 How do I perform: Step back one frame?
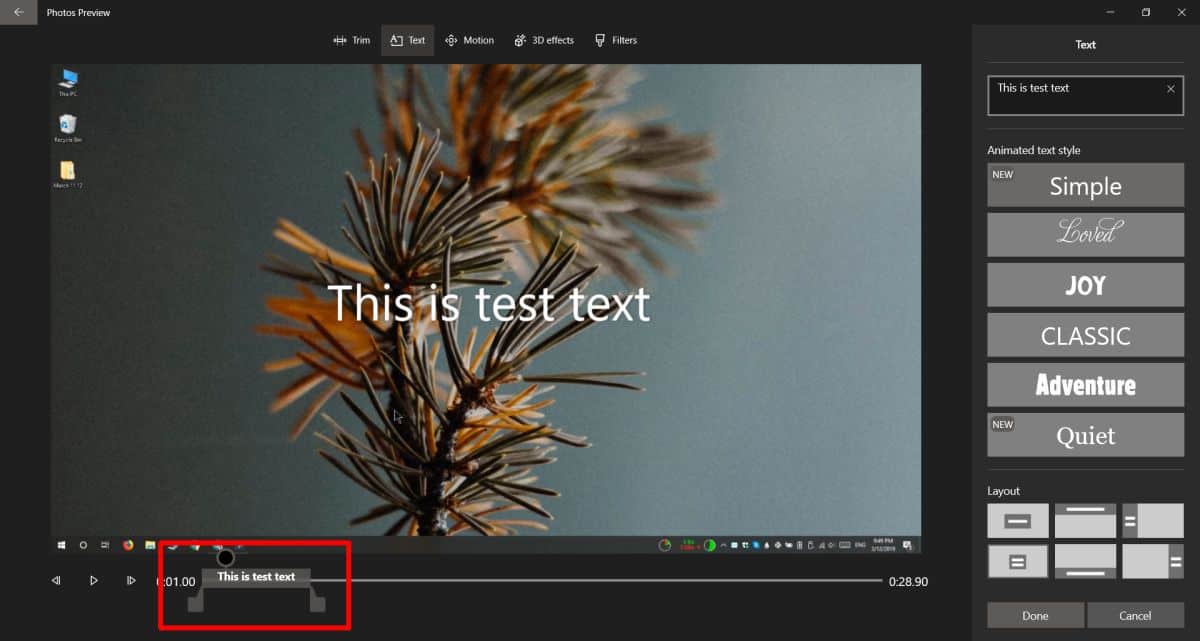tap(56, 580)
